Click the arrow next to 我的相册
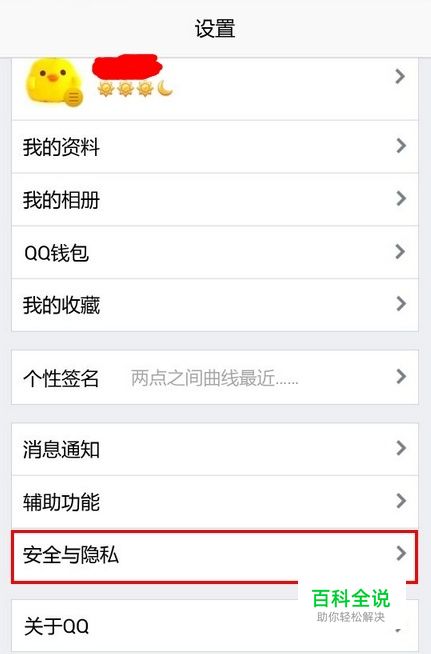 401,198
